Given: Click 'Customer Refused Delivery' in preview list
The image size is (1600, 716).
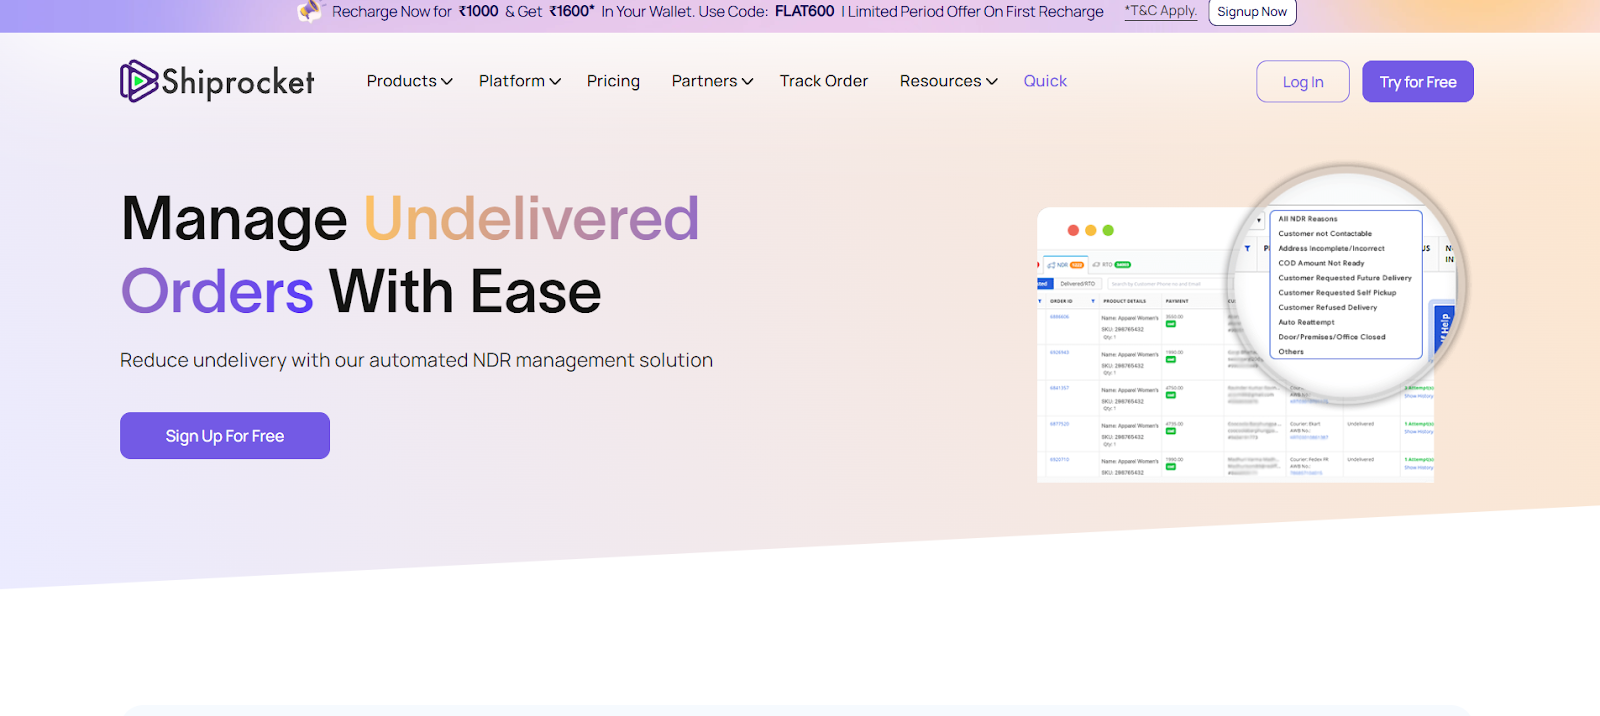Looking at the screenshot, I should pyautogui.click(x=1327, y=308).
